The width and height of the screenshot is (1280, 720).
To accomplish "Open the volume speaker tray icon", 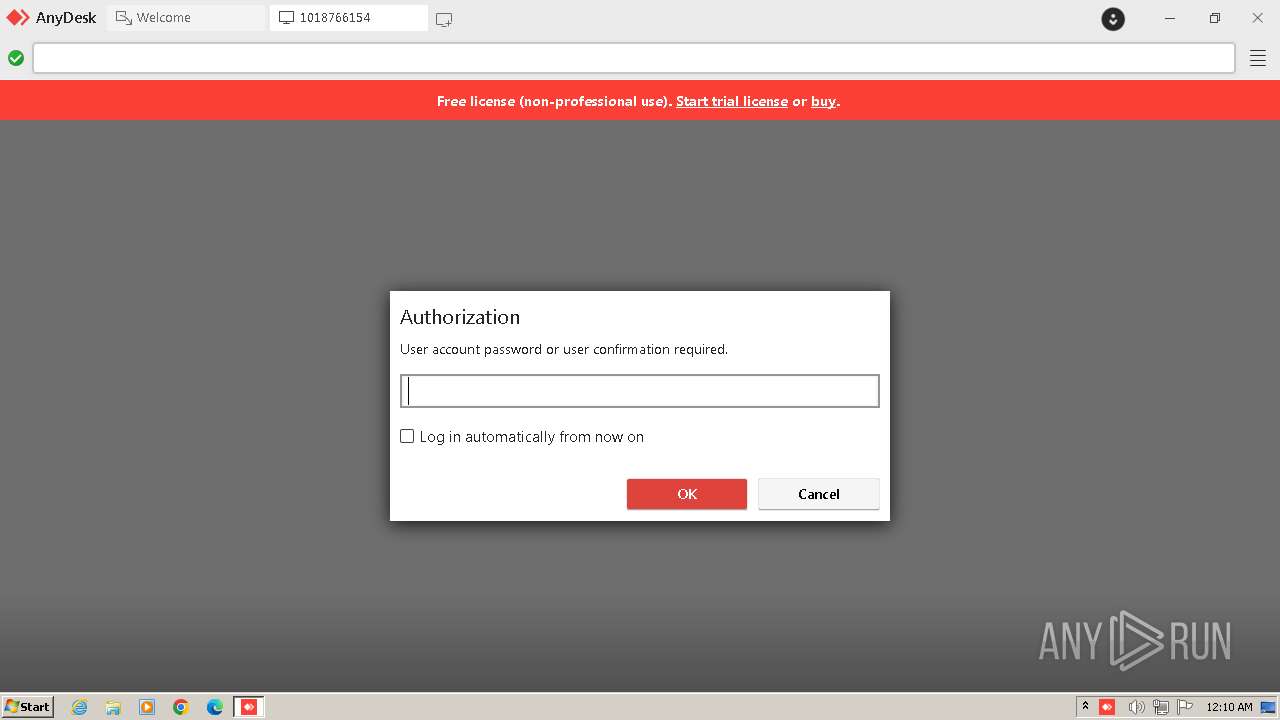I will pos(1136,707).
